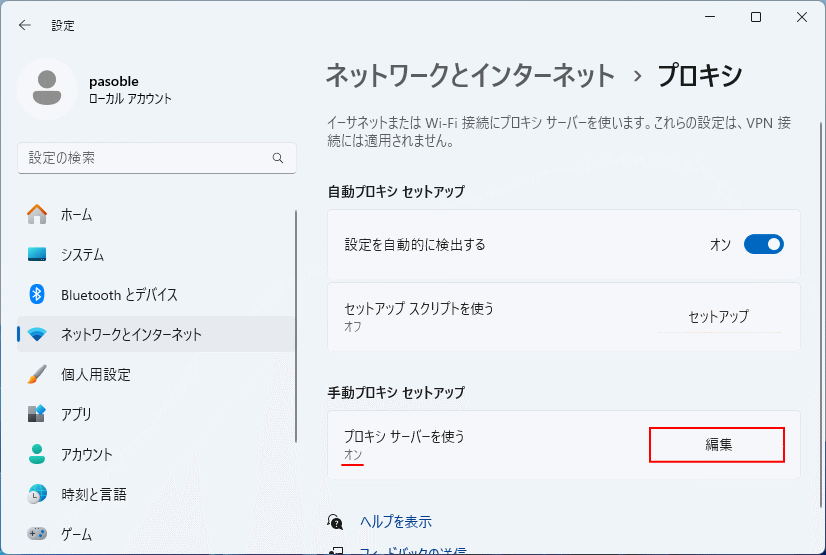Screen dimensions: 826x555
Task: Click the Accounts person icon
Action: (x=37, y=454)
